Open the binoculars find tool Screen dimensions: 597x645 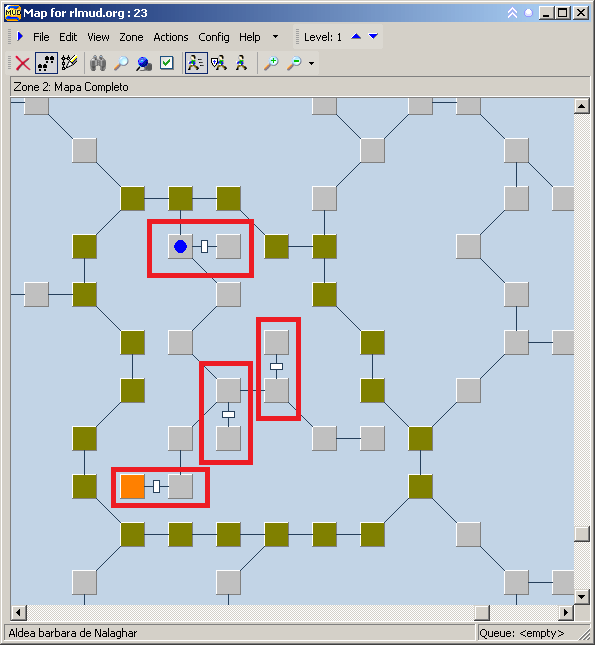pos(98,63)
